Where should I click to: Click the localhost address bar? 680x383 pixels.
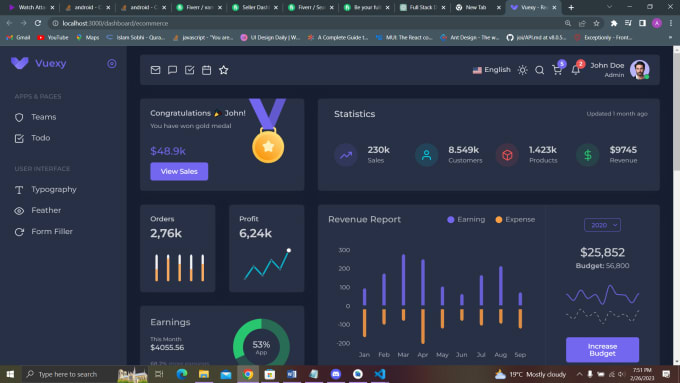click(x=304, y=23)
